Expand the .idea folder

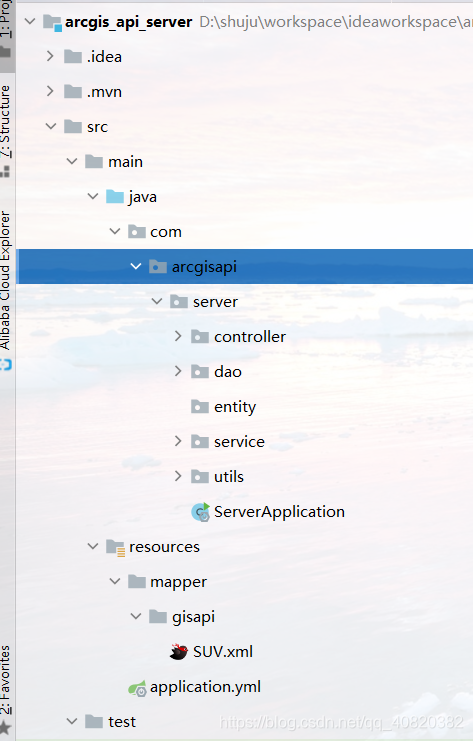[50, 56]
